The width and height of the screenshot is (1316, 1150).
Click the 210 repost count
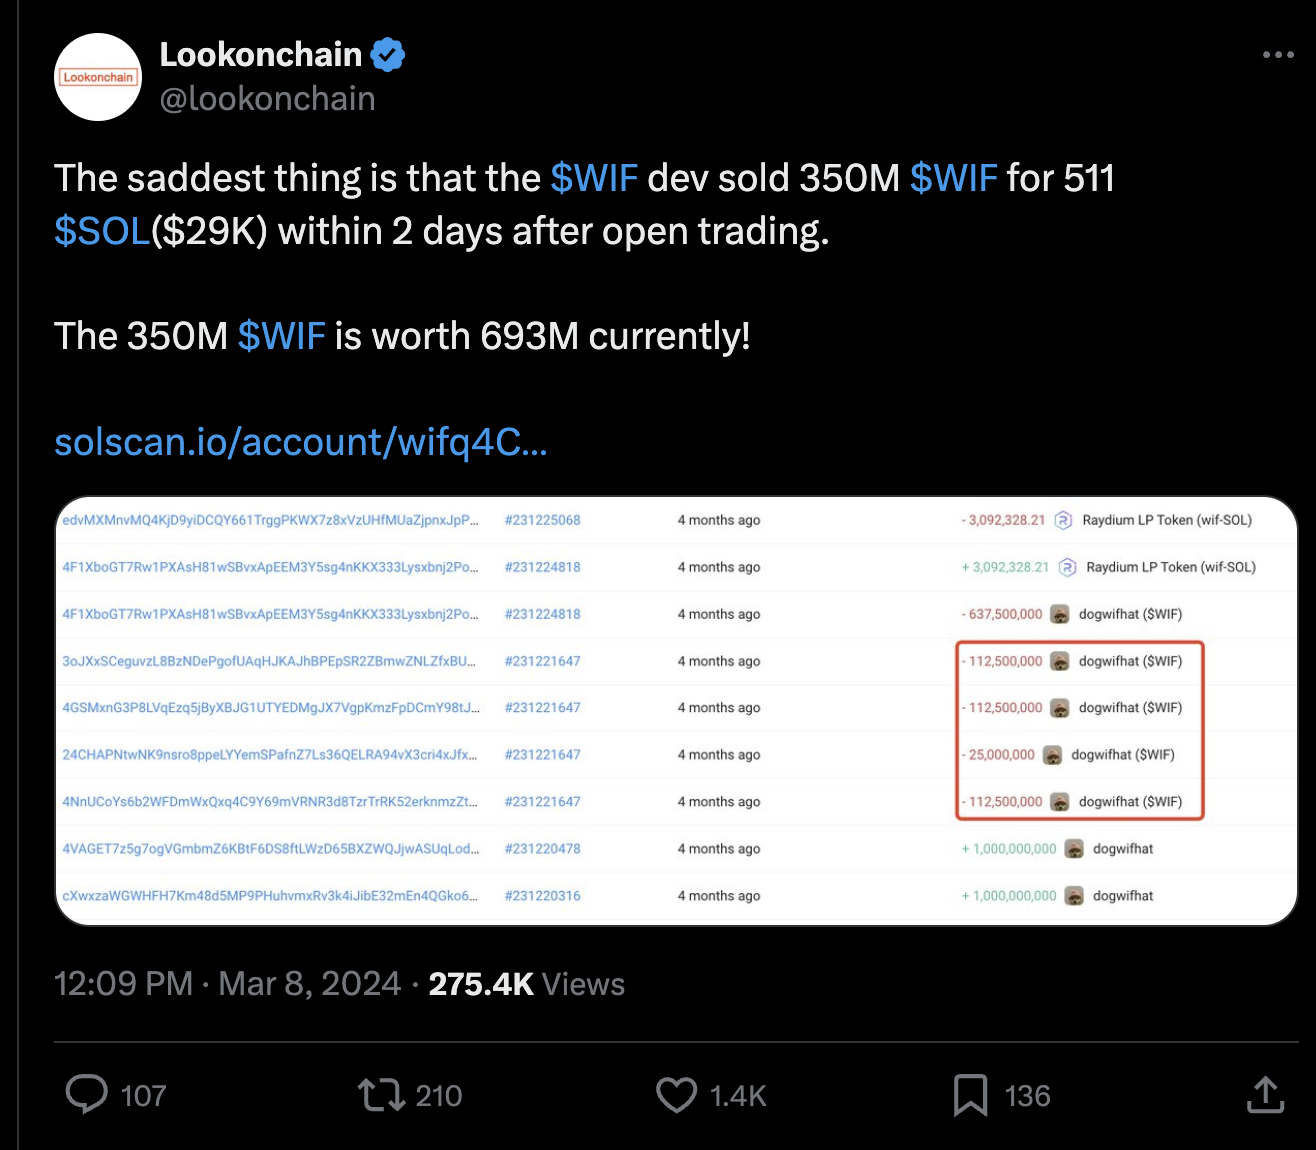[x=438, y=1096]
